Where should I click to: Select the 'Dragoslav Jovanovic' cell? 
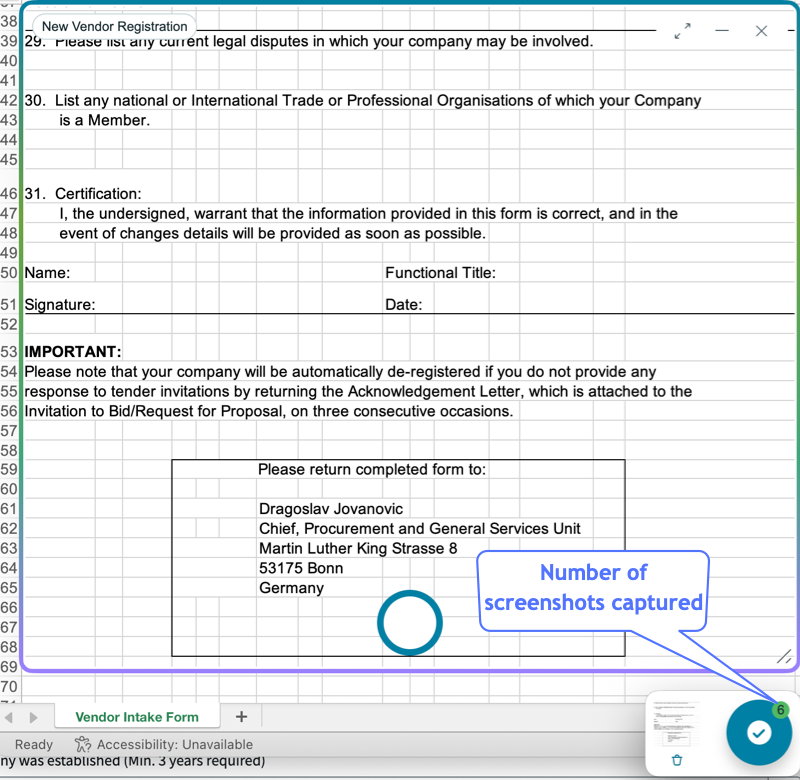click(331, 509)
